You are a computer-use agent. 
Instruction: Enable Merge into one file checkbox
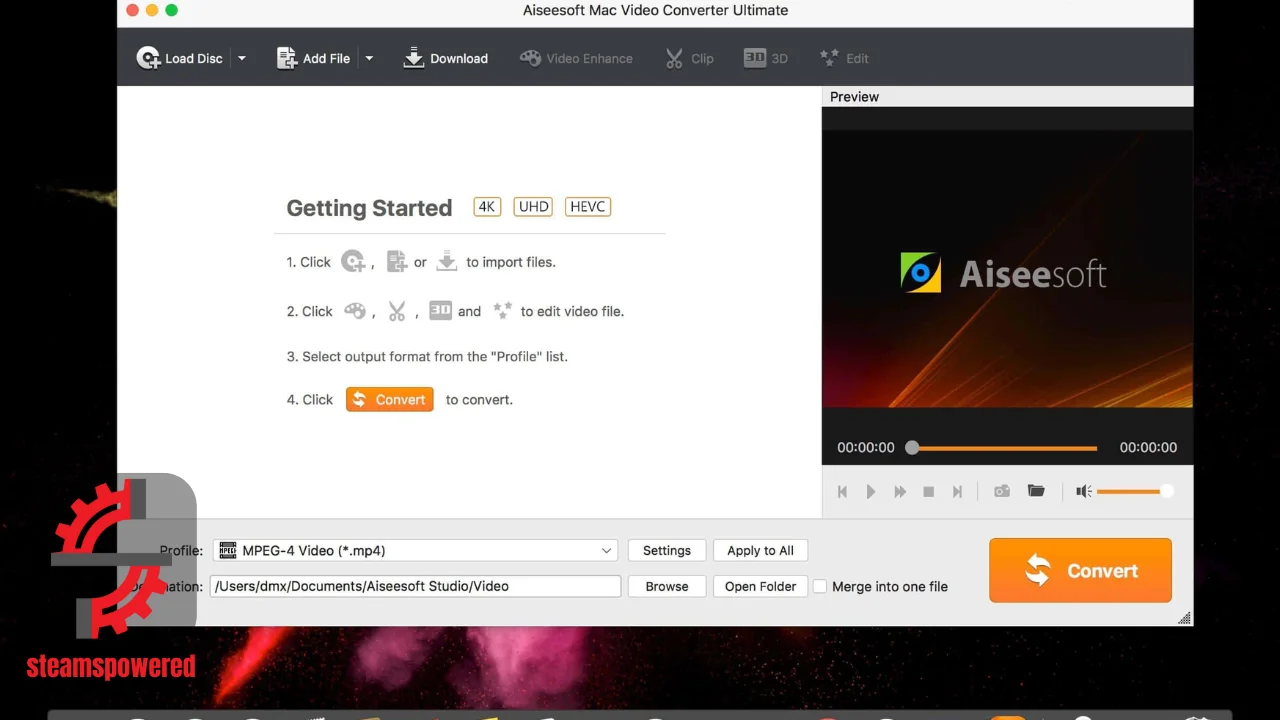[820, 586]
